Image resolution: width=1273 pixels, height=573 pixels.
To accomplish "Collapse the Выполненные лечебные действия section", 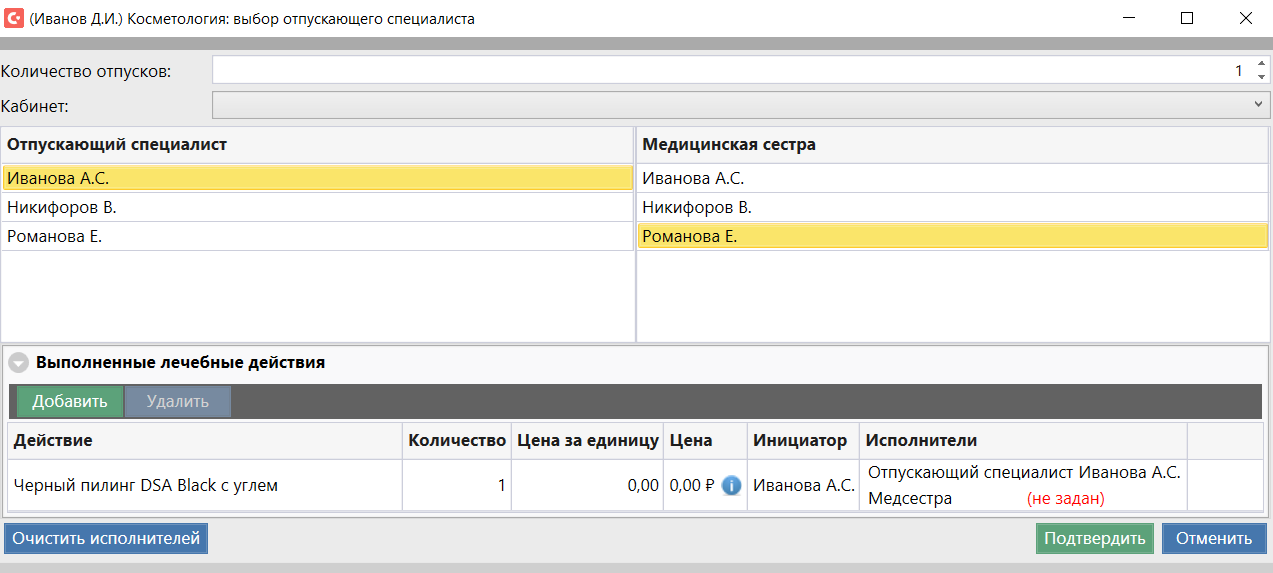I will [x=18, y=363].
